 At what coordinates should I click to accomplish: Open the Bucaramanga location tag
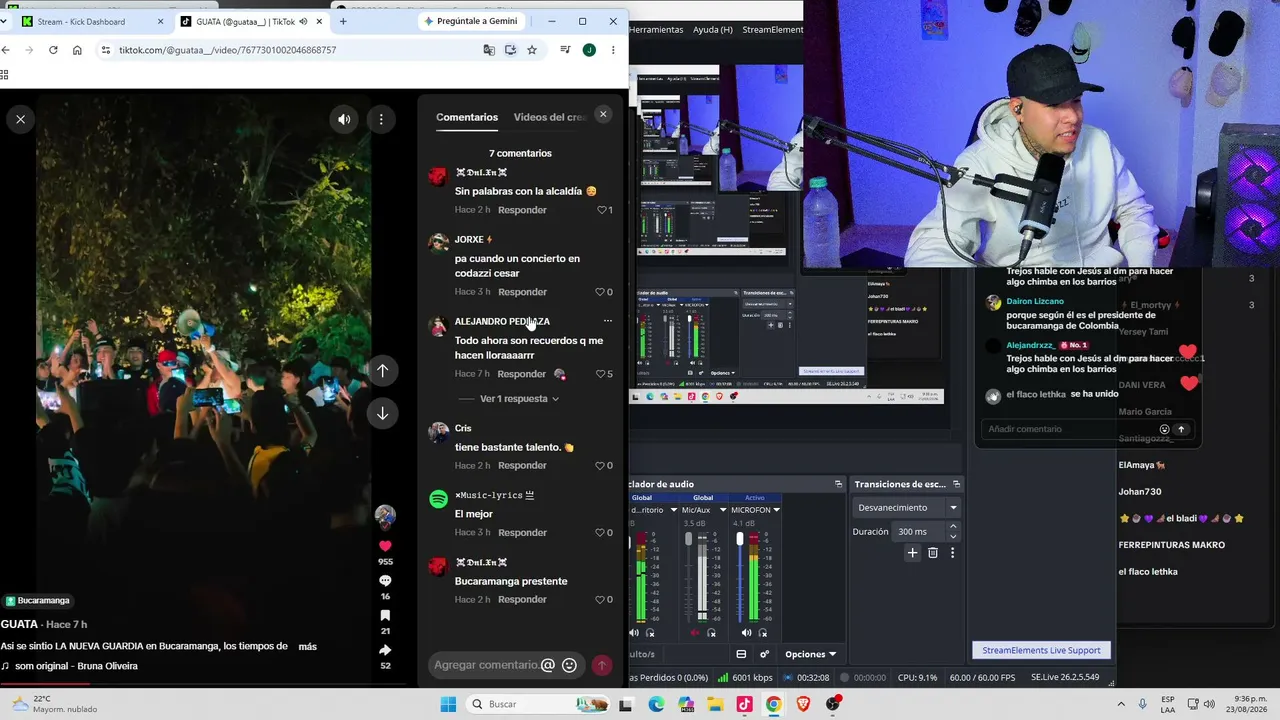(38, 601)
